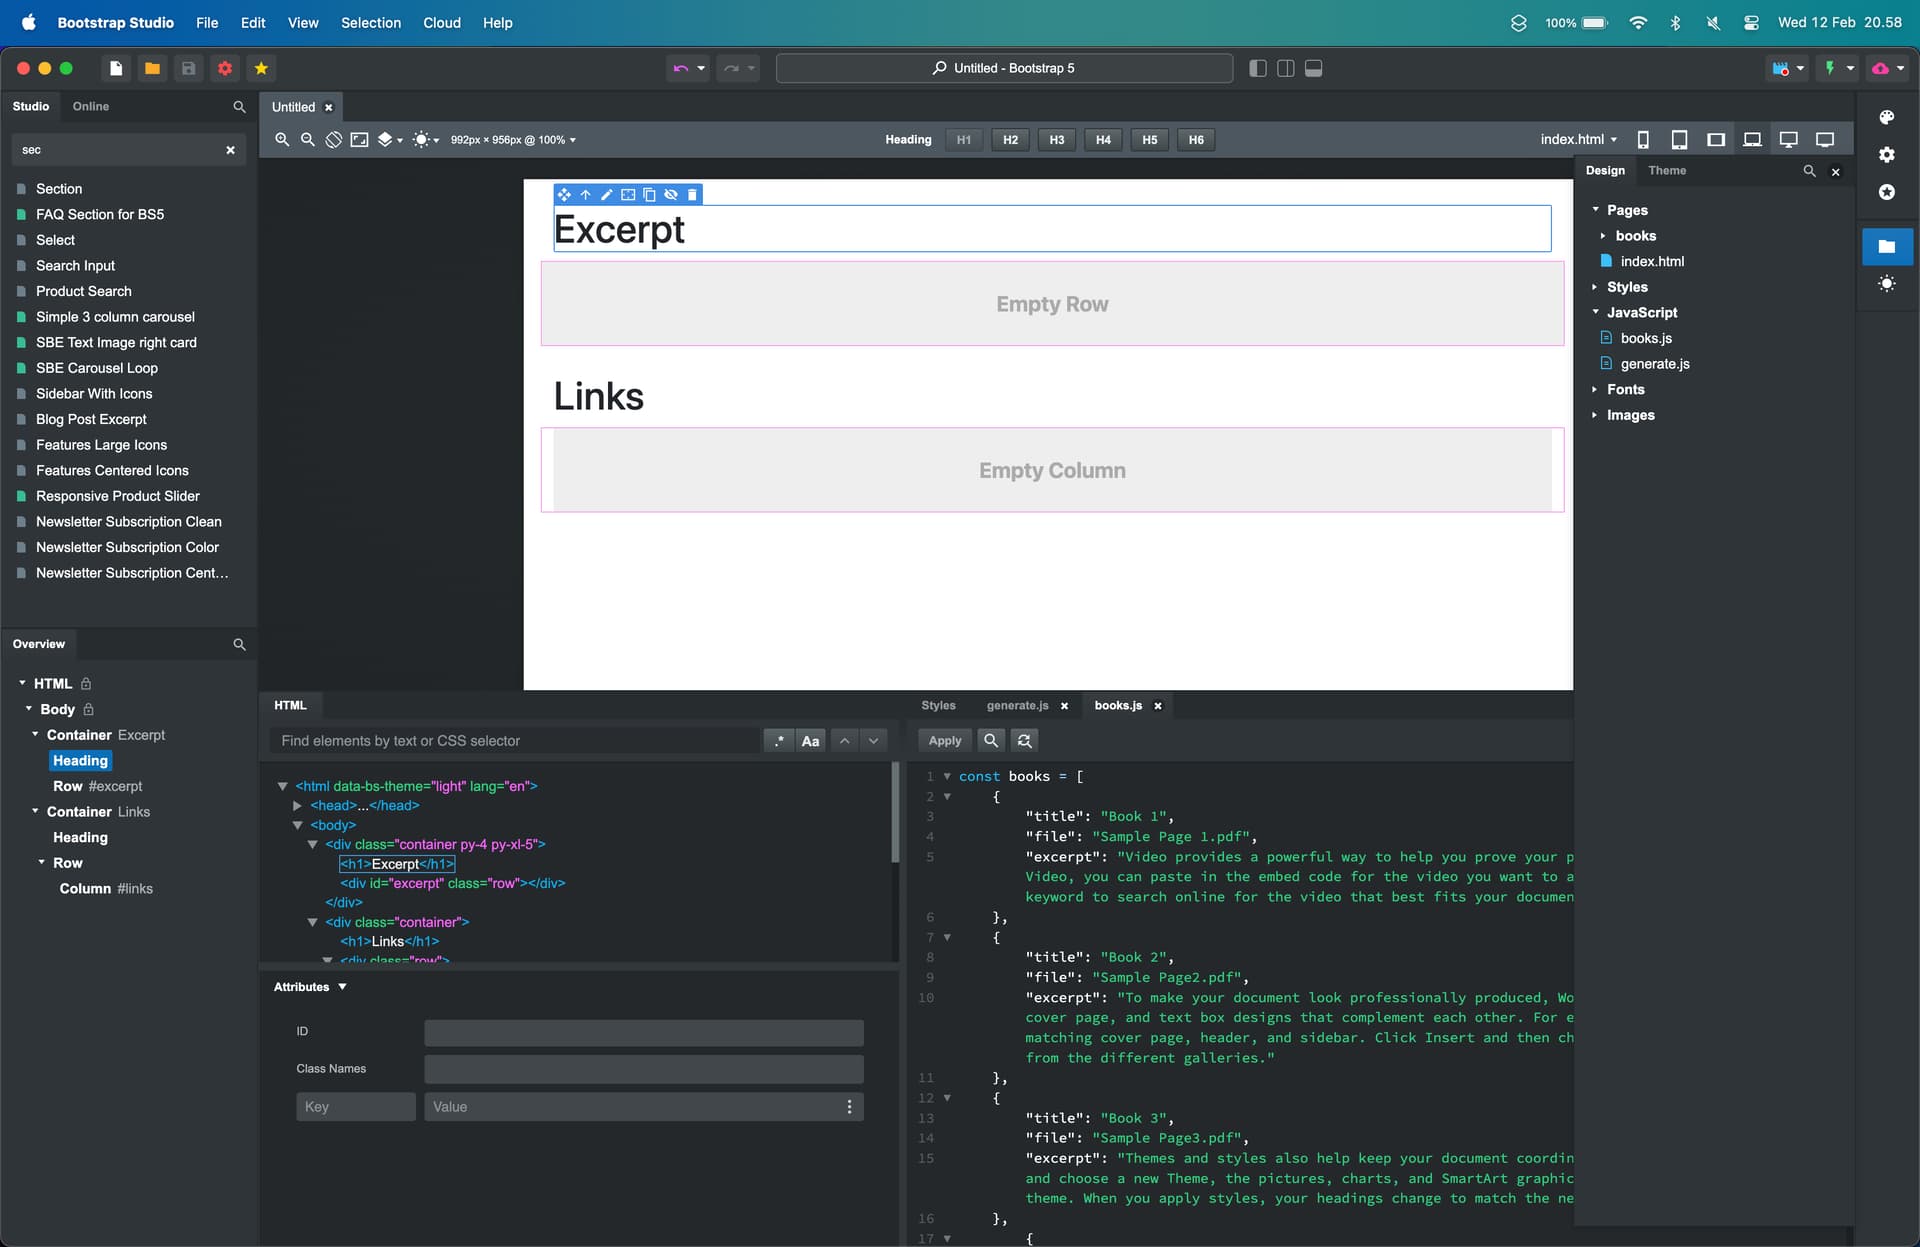Select the sun icon in the right sidebar

click(x=1886, y=284)
